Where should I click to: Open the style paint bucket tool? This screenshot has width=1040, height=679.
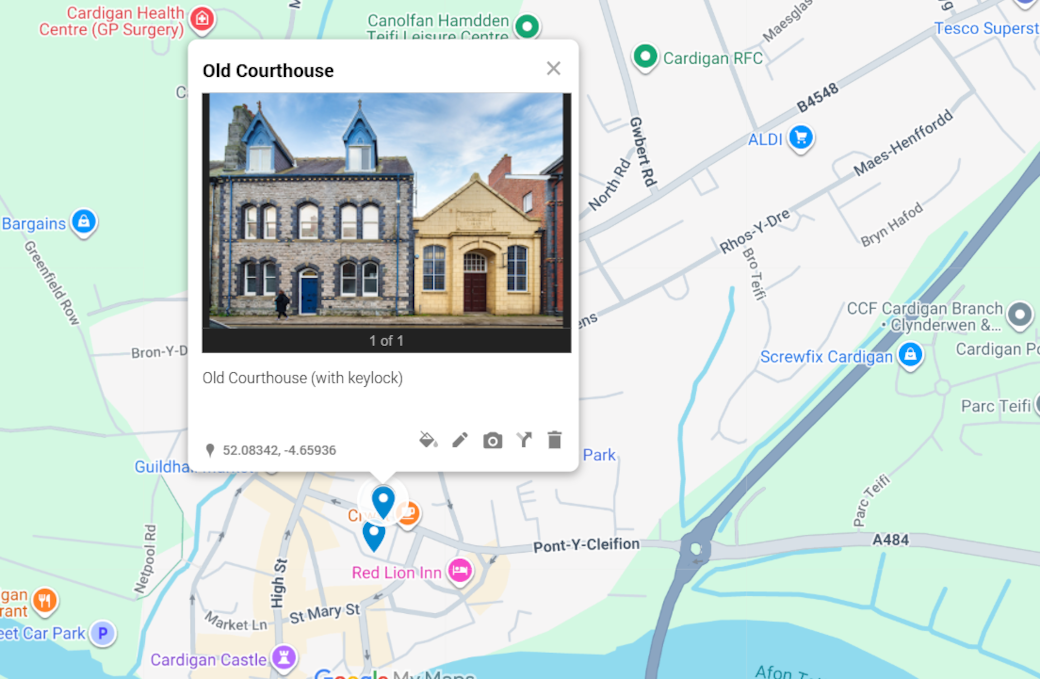click(428, 440)
